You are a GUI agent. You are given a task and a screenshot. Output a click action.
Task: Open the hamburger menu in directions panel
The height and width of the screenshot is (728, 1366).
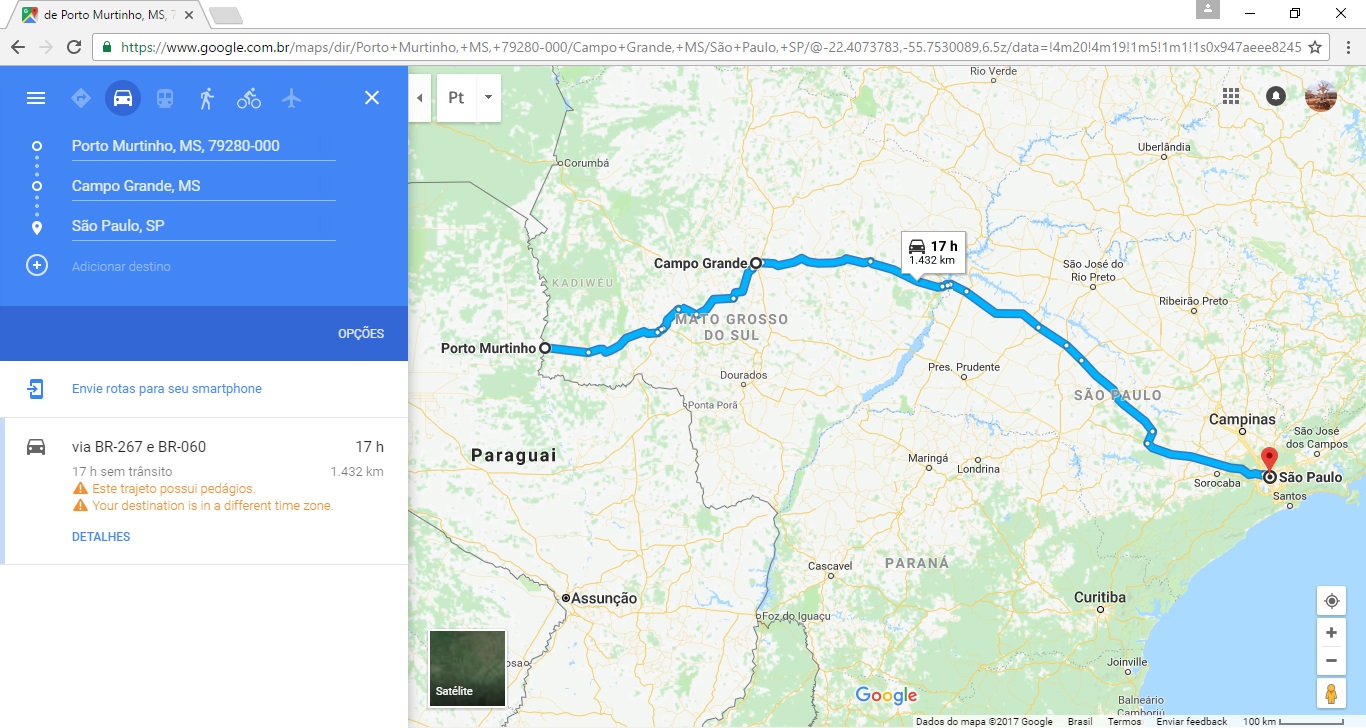click(x=36, y=98)
